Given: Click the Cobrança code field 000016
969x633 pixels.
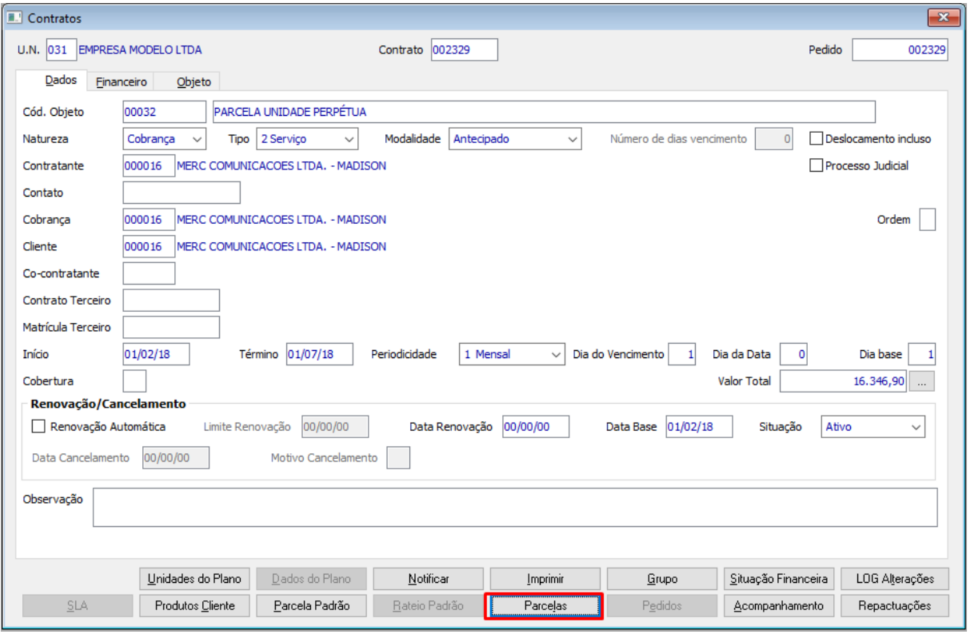Looking at the screenshot, I should point(149,219).
